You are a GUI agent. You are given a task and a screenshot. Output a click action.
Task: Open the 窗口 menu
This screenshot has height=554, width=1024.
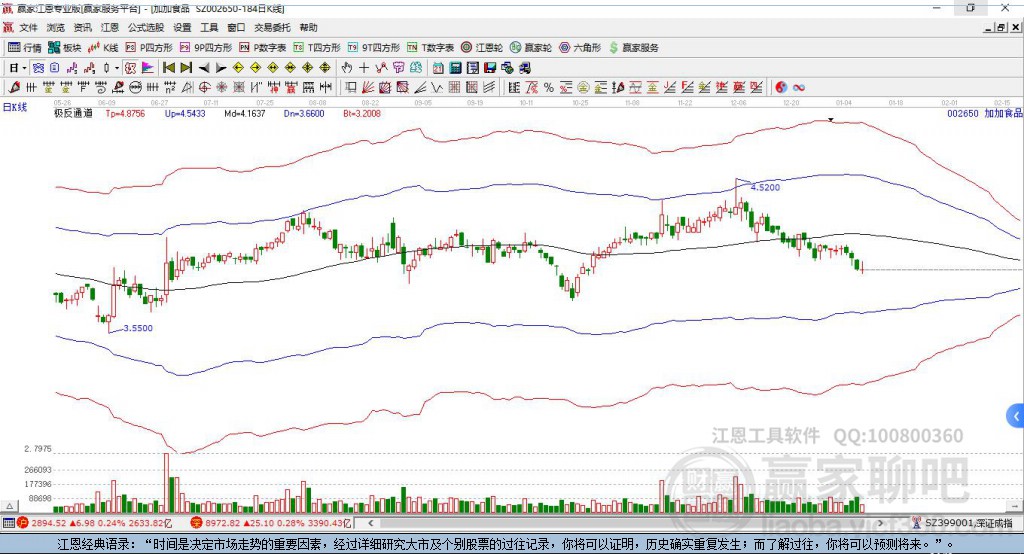point(236,27)
